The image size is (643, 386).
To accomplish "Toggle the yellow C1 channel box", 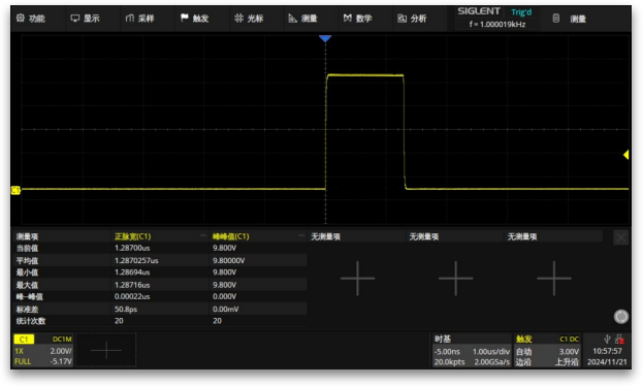I will coord(24,339).
